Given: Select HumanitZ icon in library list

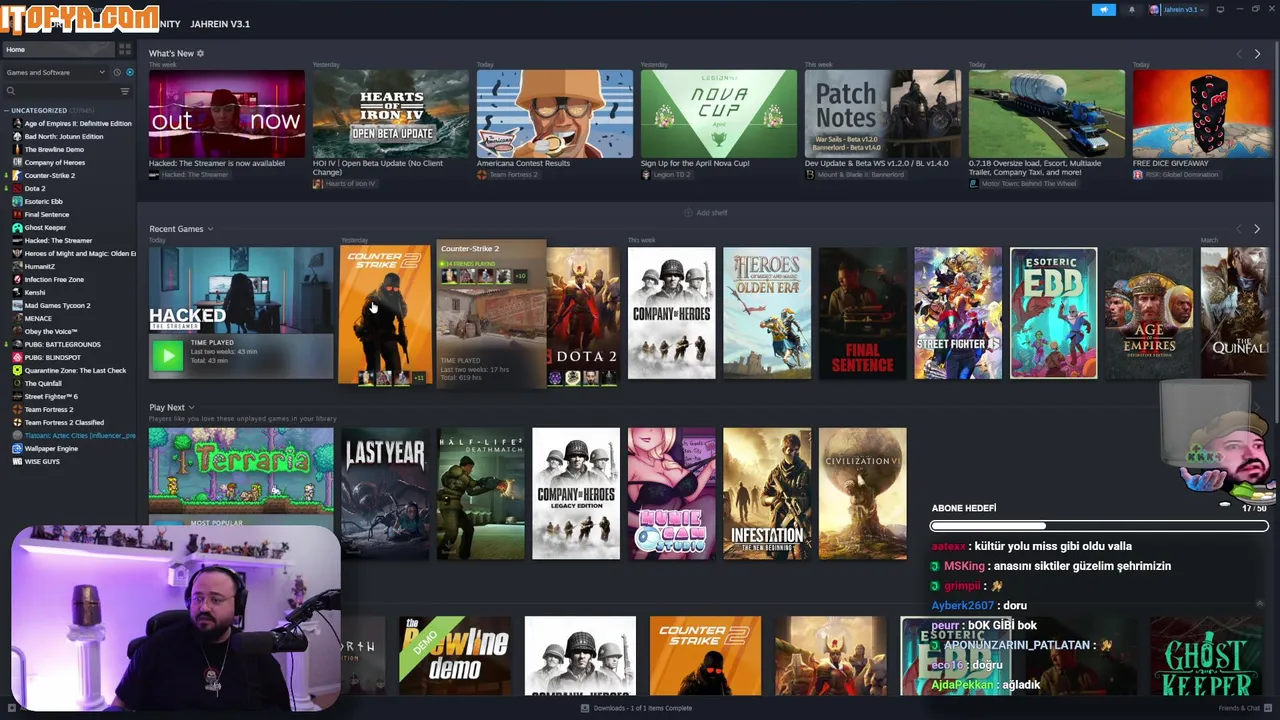Looking at the screenshot, I should click(x=17, y=267).
